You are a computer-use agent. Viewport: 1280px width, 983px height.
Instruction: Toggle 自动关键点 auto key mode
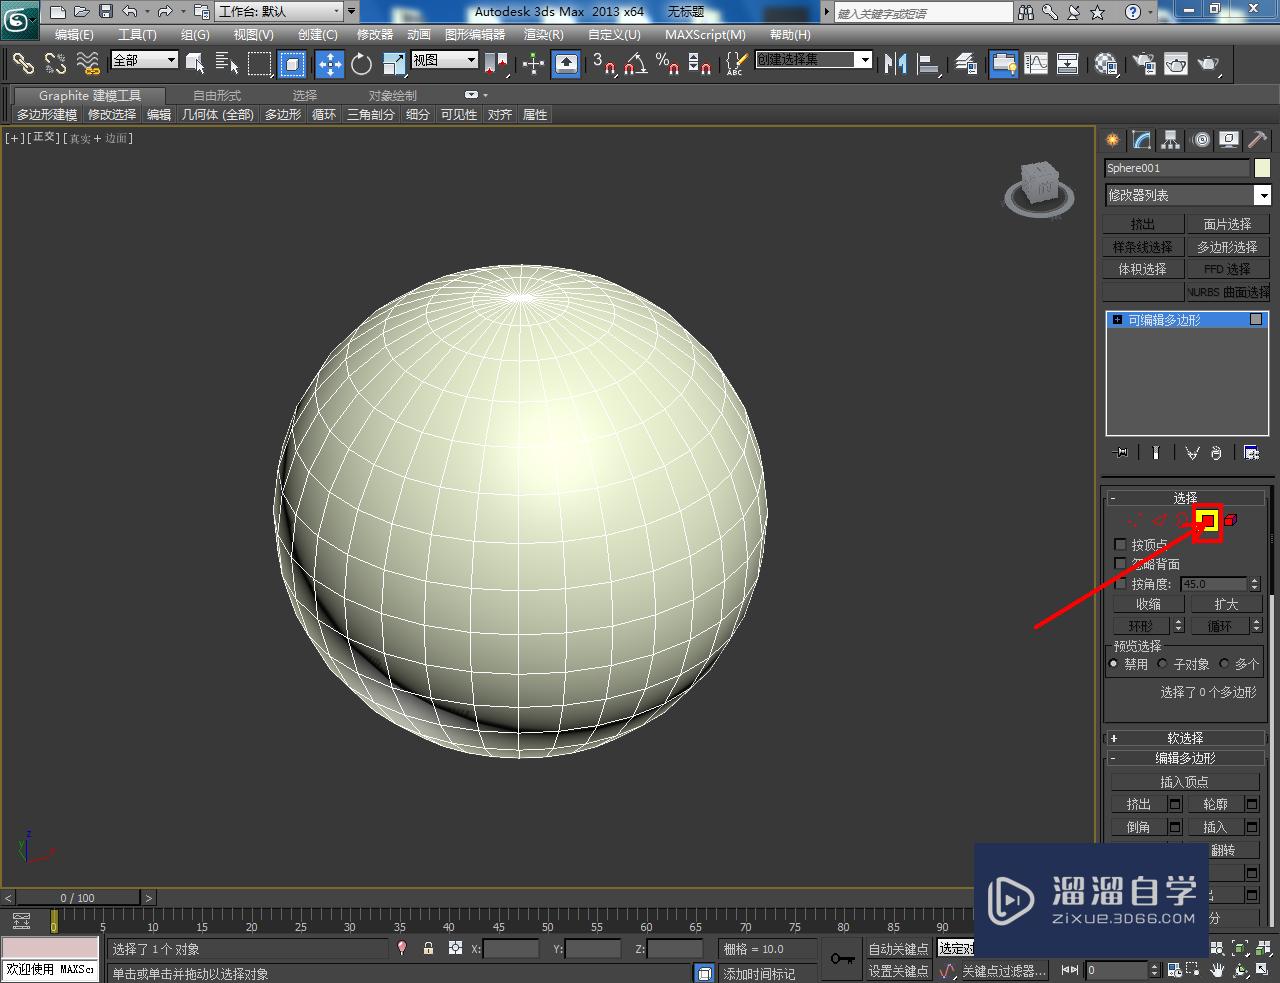click(897, 949)
